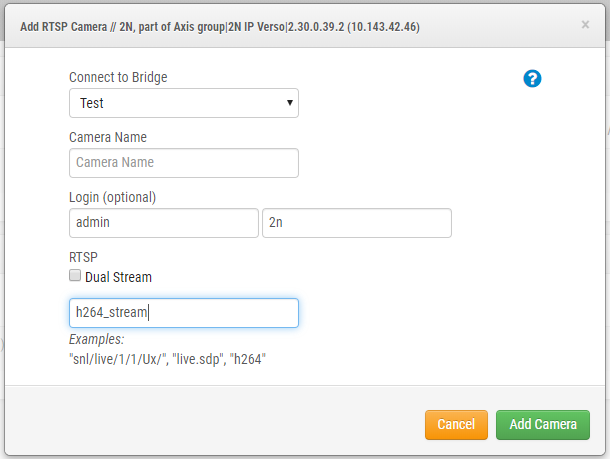Click the "snl/live/1/1/Ux/" example text
The image size is (610, 459).
(x=115, y=358)
